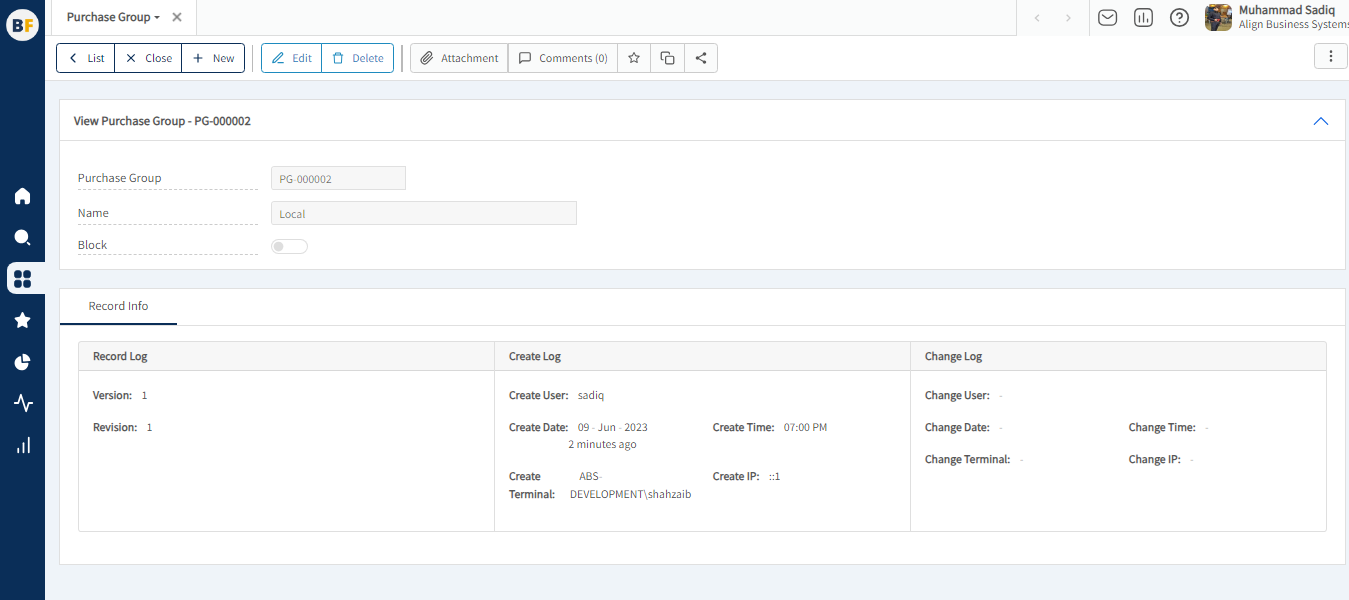Open the three-dot more options menu
The width and height of the screenshot is (1349, 600).
(x=1330, y=57)
